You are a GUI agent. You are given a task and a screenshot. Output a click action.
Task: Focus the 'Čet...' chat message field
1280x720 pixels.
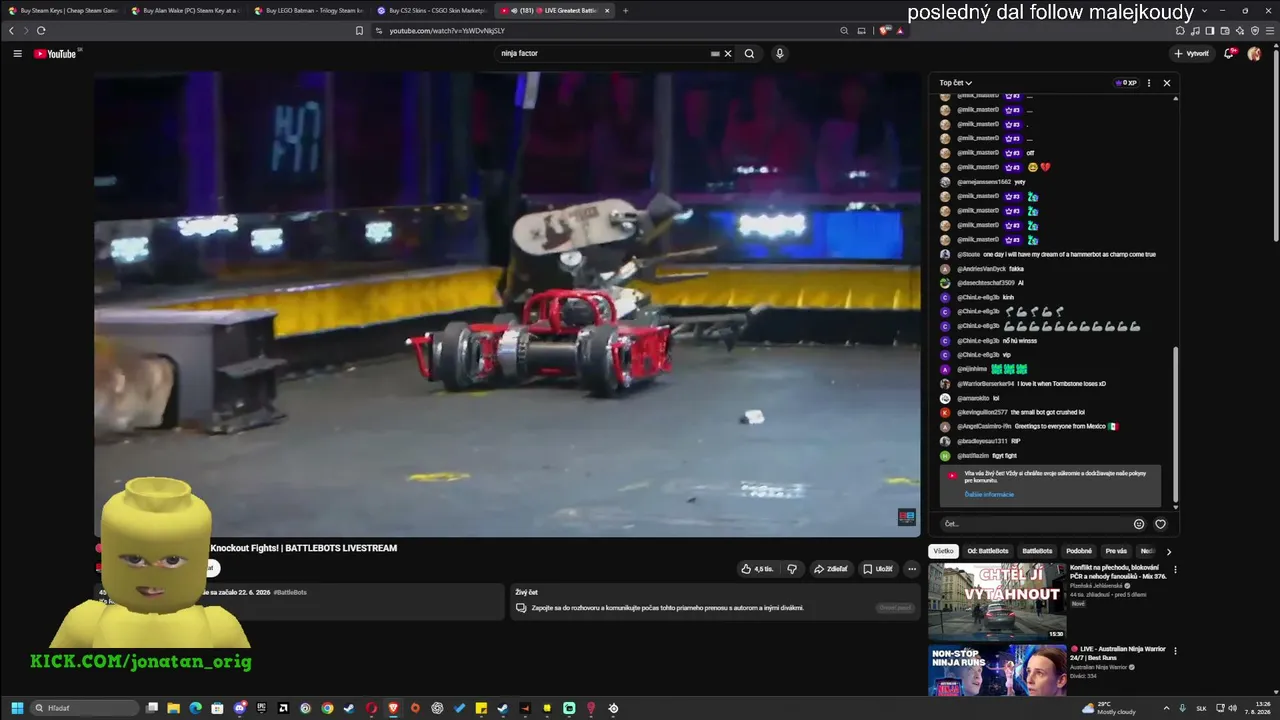1035,524
